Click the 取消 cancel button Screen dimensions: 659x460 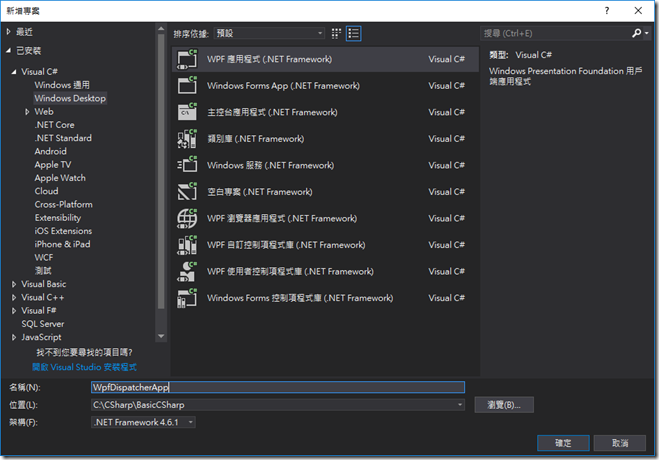[620, 443]
